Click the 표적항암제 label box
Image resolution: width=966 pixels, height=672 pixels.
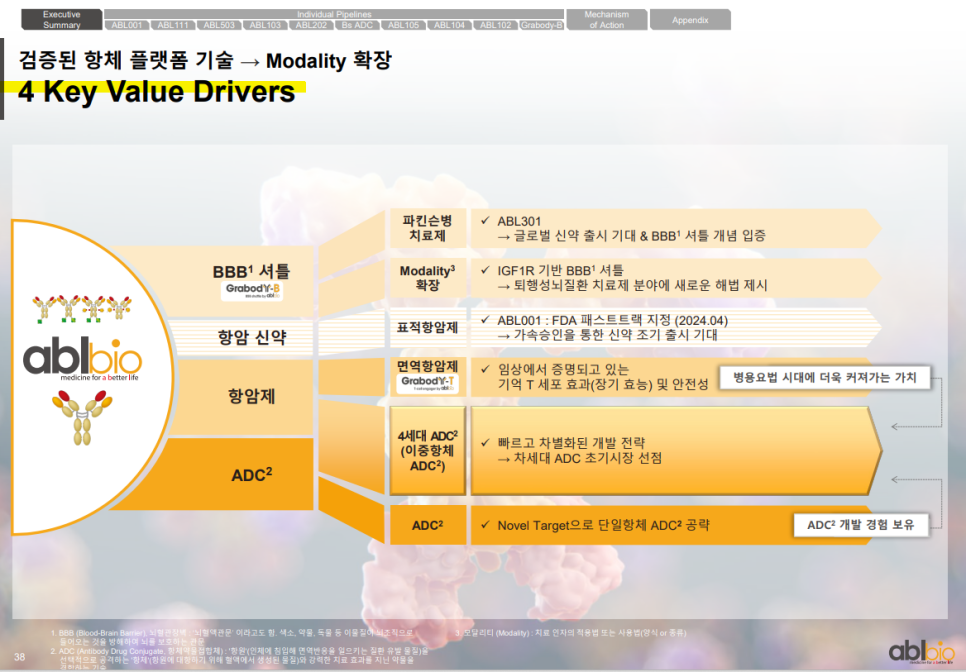pos(428,328)
